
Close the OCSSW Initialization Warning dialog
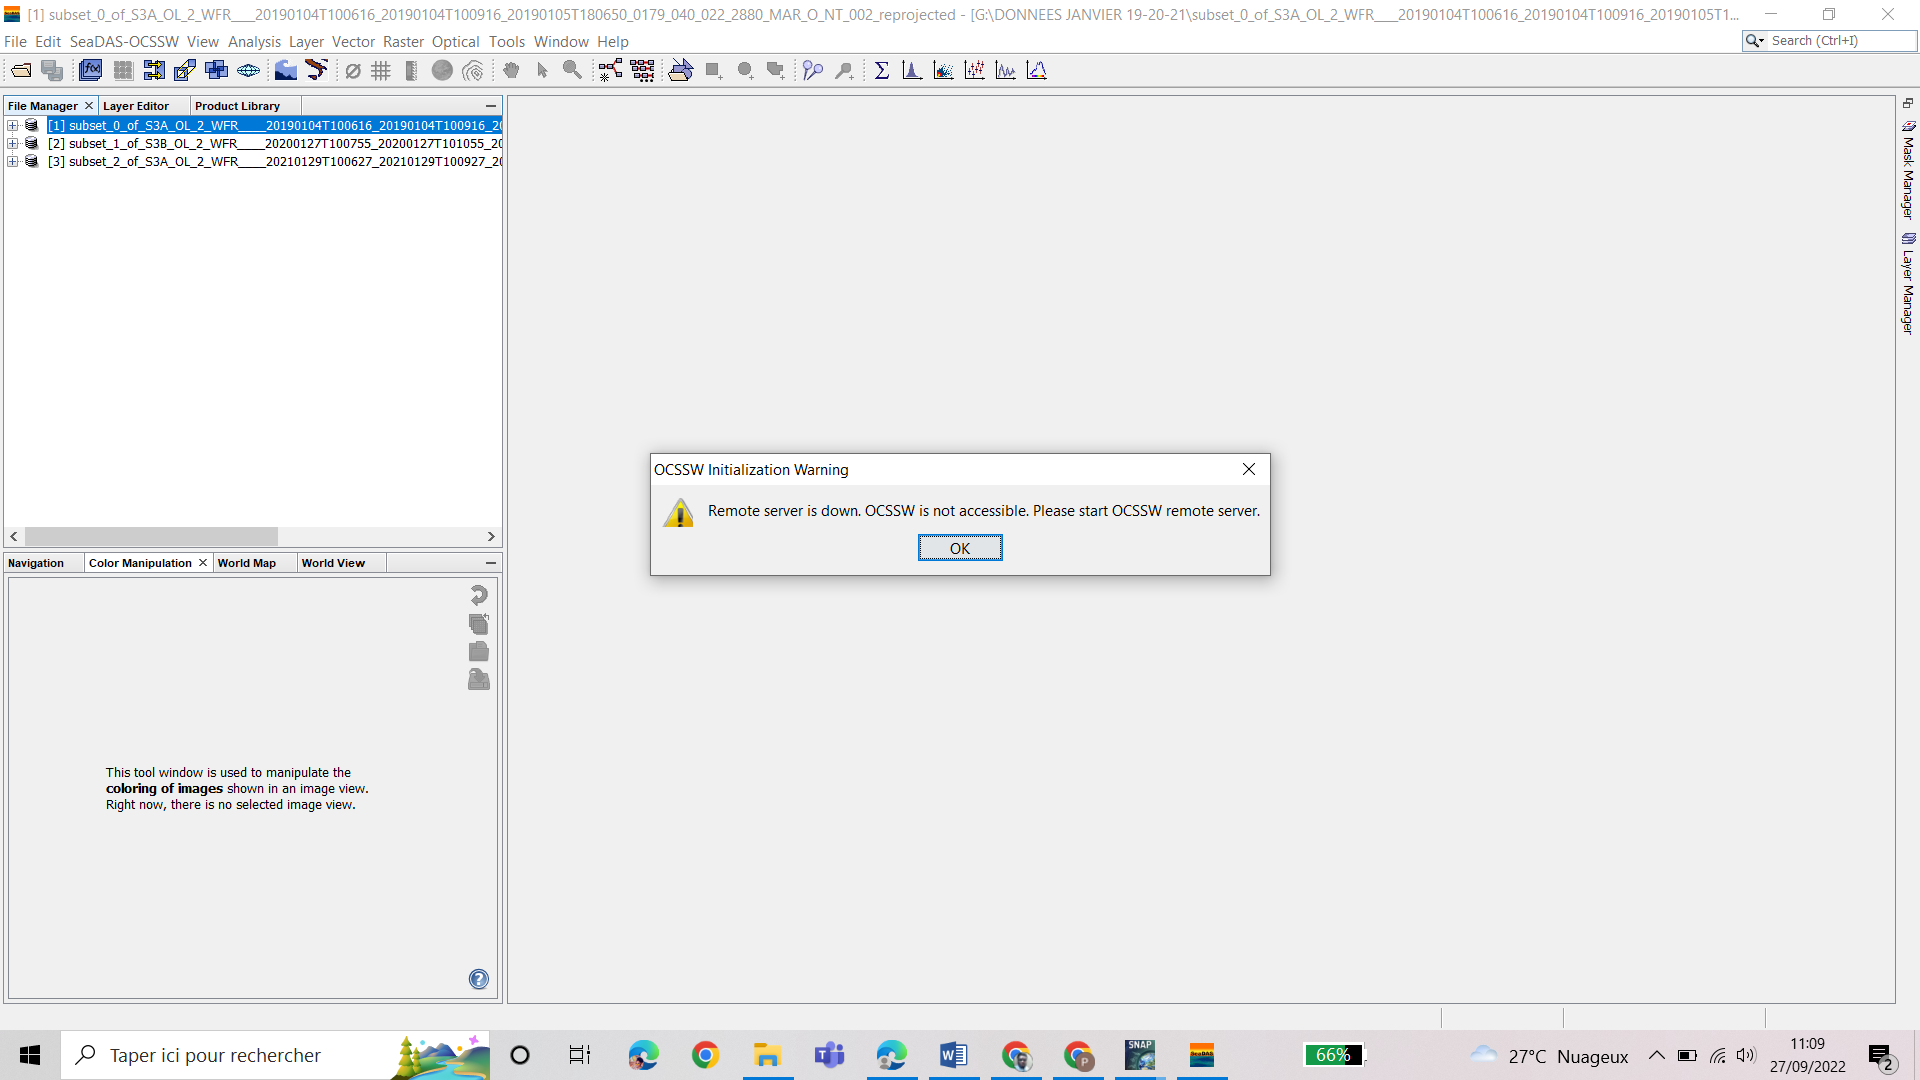coord(959,547)
